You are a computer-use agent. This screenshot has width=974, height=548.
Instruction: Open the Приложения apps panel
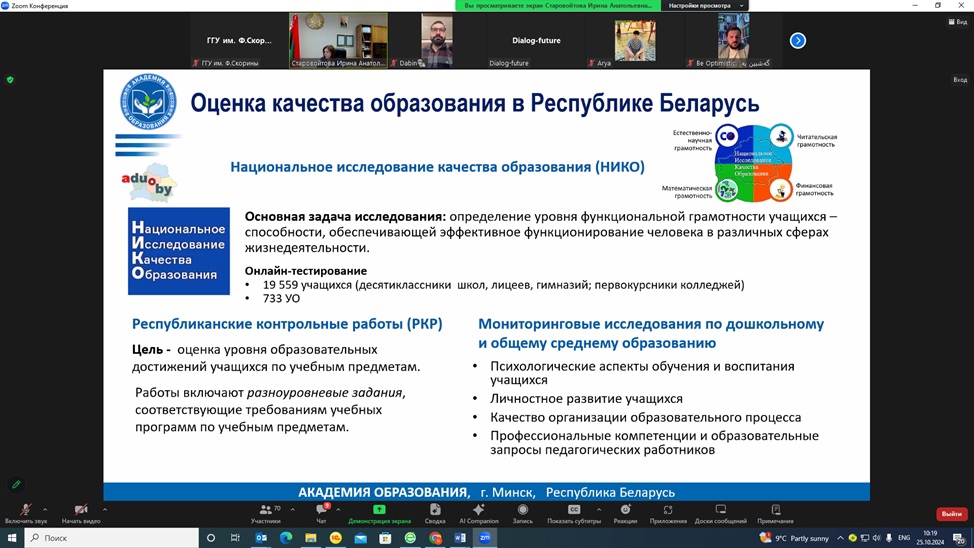pos(668,514)
